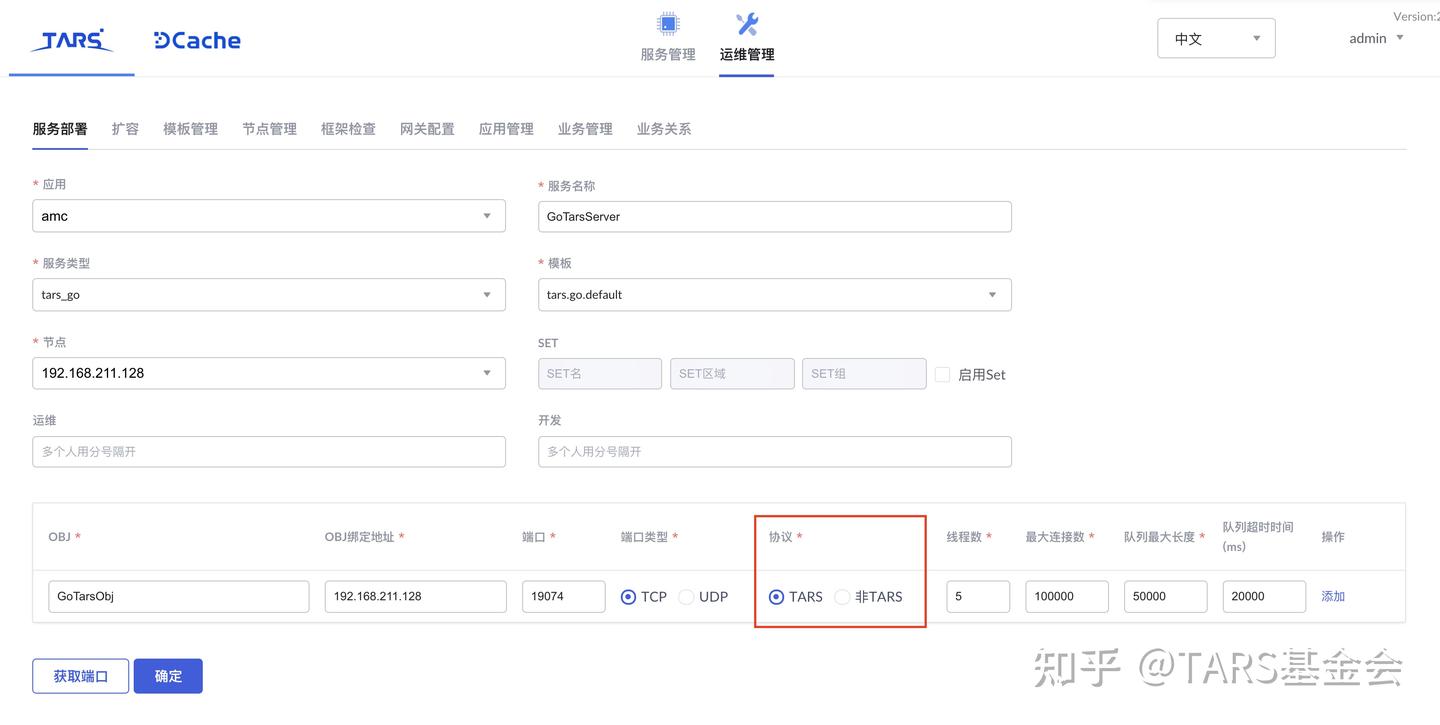Click the 节点 dropdown arrow
Viewport: 1440px width, 725px height.
pos(487,372)
